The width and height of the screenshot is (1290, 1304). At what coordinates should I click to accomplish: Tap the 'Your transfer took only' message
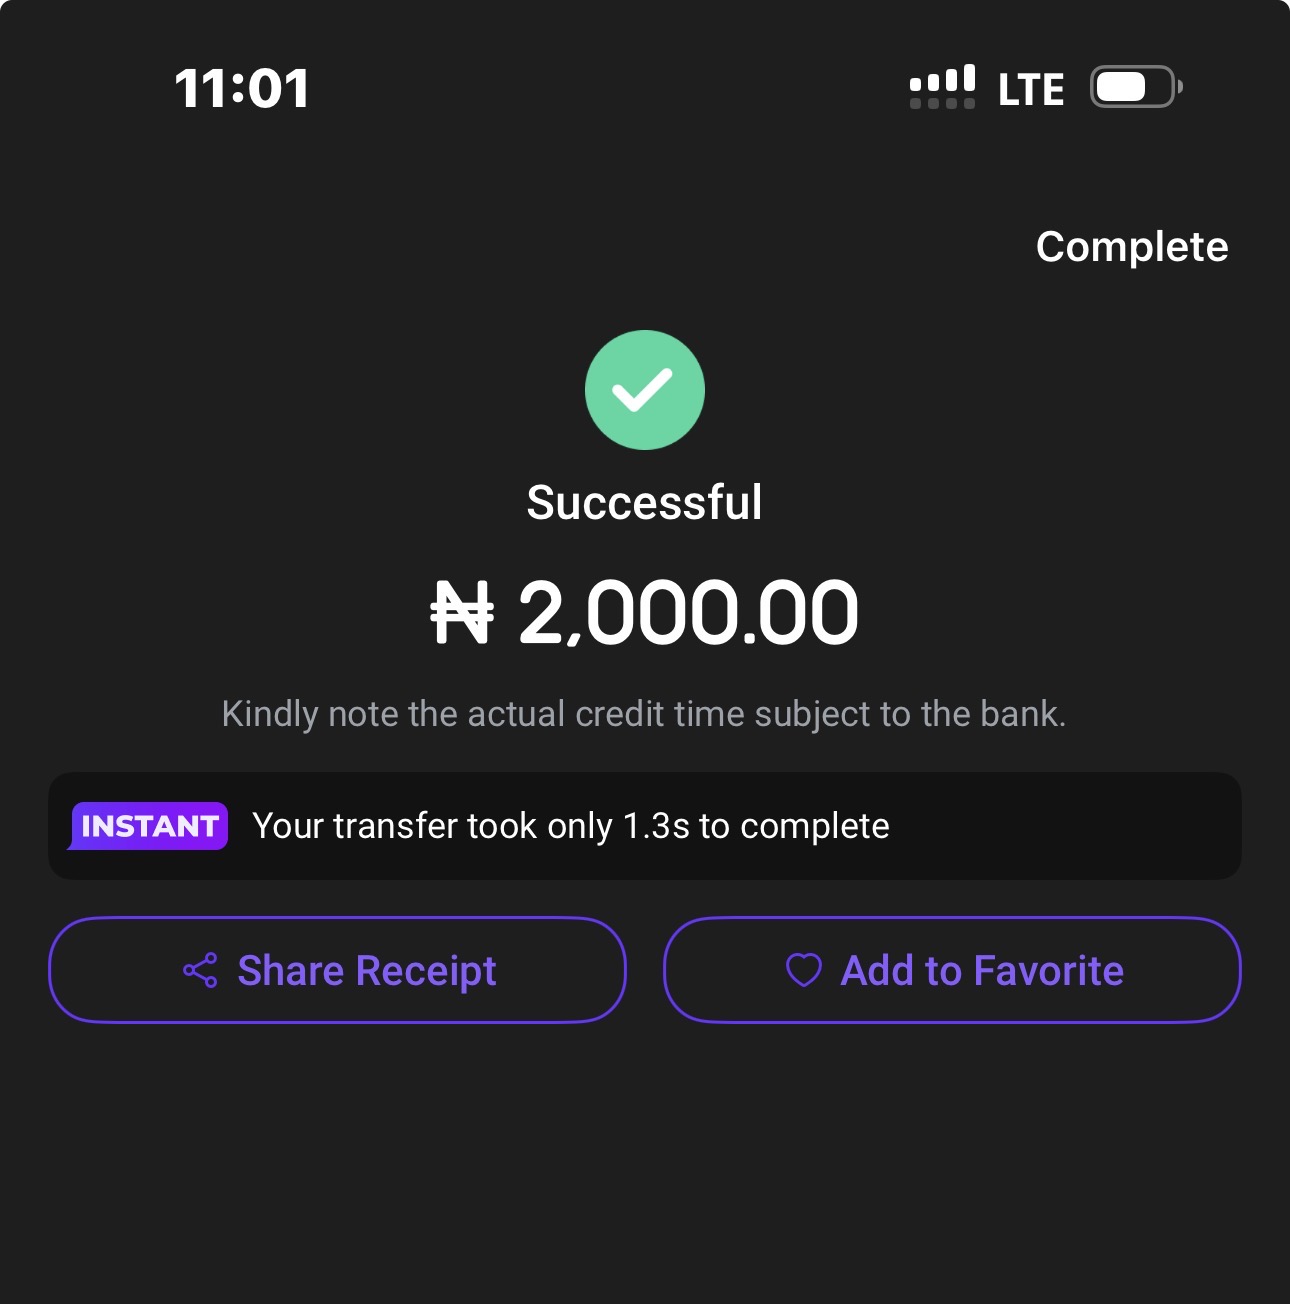(x=432, y=826)
